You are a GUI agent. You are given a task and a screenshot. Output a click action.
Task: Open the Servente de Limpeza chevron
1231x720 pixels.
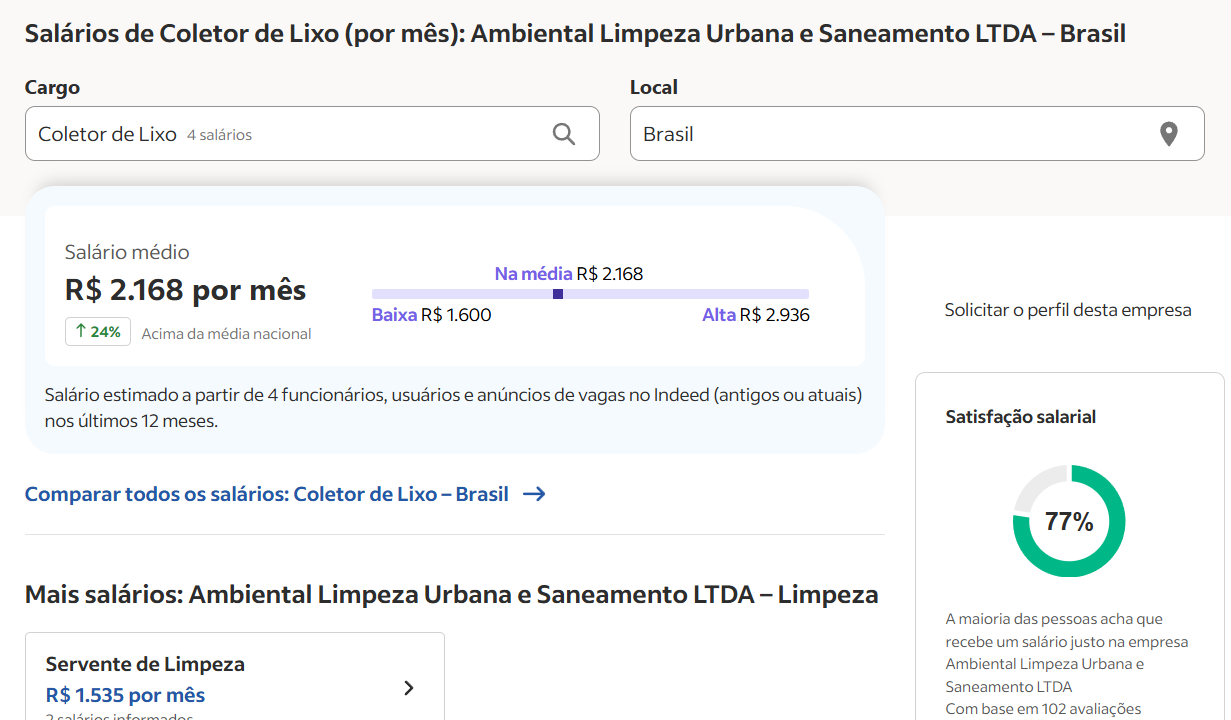408,688
